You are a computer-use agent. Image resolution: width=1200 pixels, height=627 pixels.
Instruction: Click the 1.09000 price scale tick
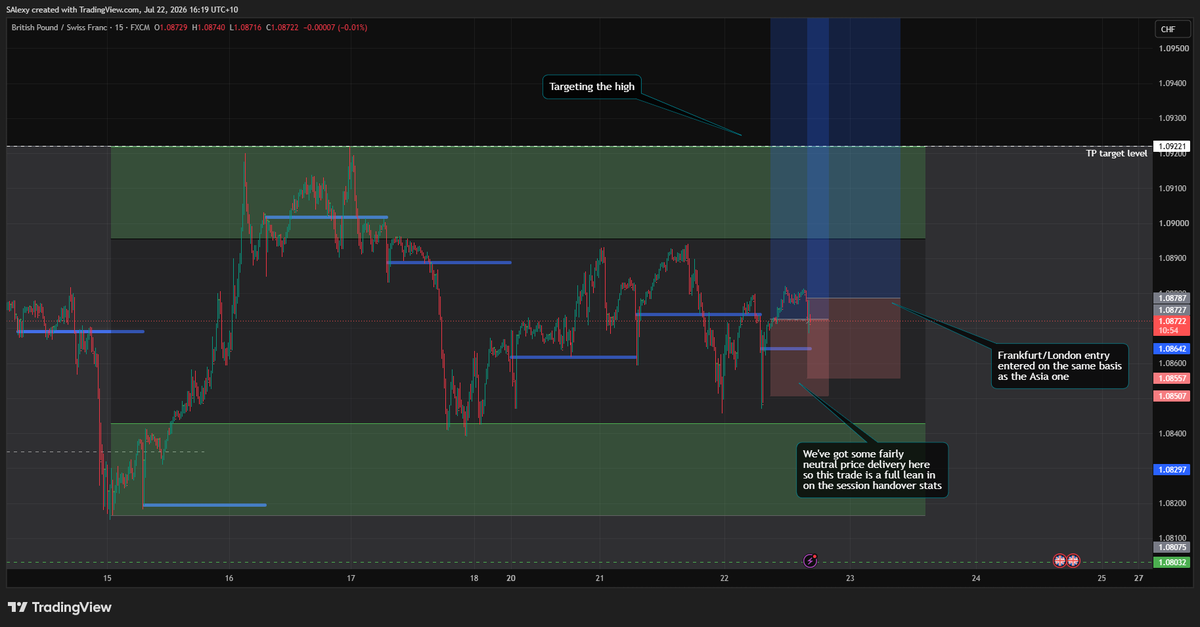(x=1172, y=223)
